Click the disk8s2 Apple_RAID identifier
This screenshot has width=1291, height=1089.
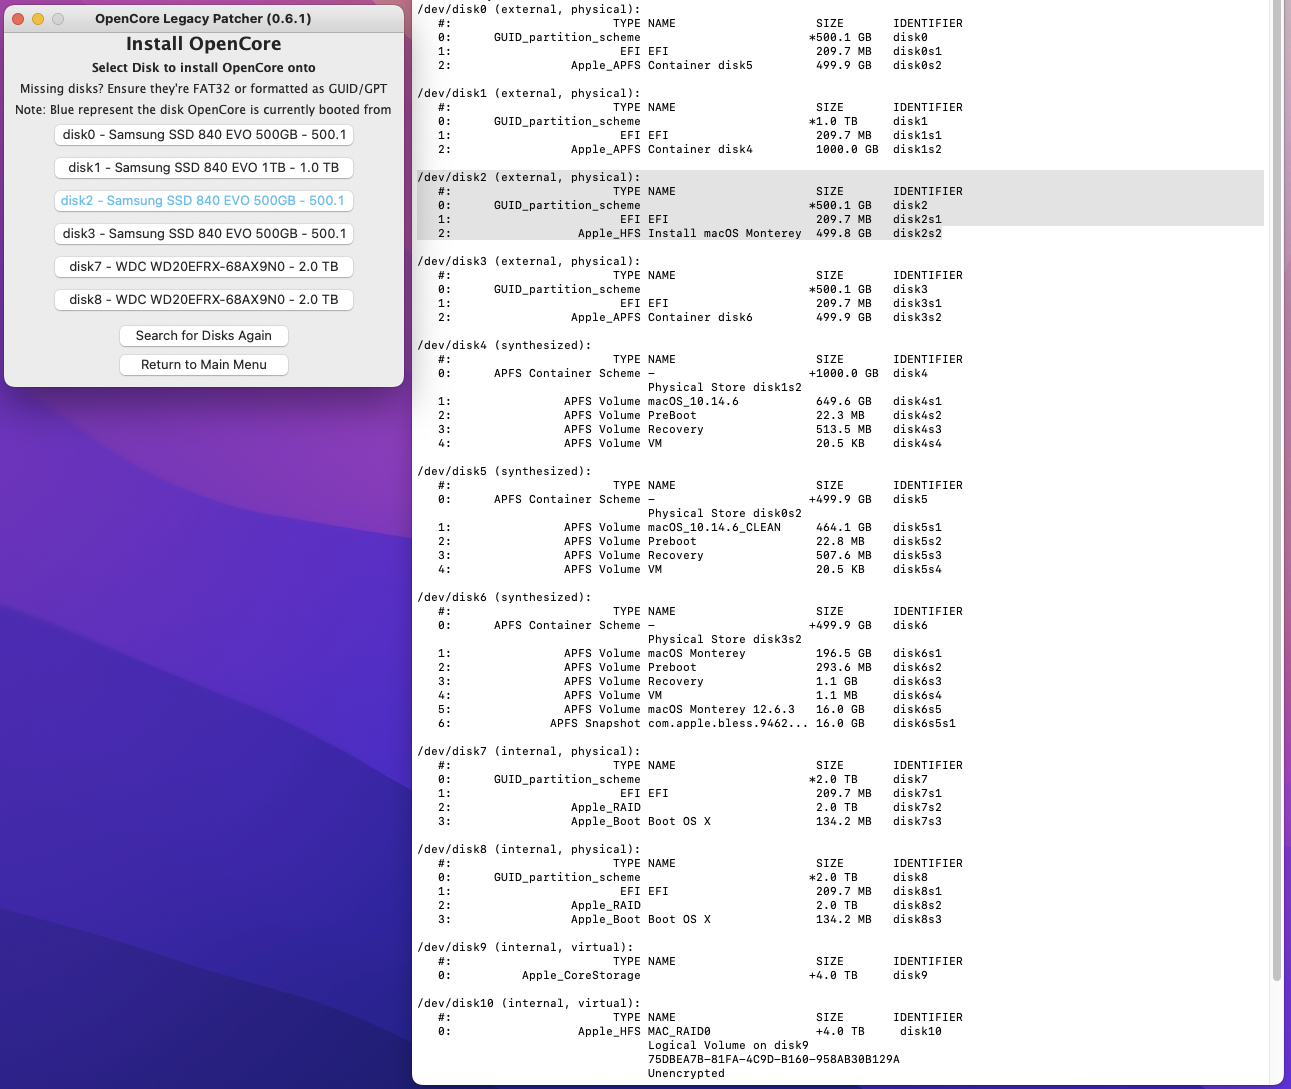pyautogui.click(x=917, y=905)
